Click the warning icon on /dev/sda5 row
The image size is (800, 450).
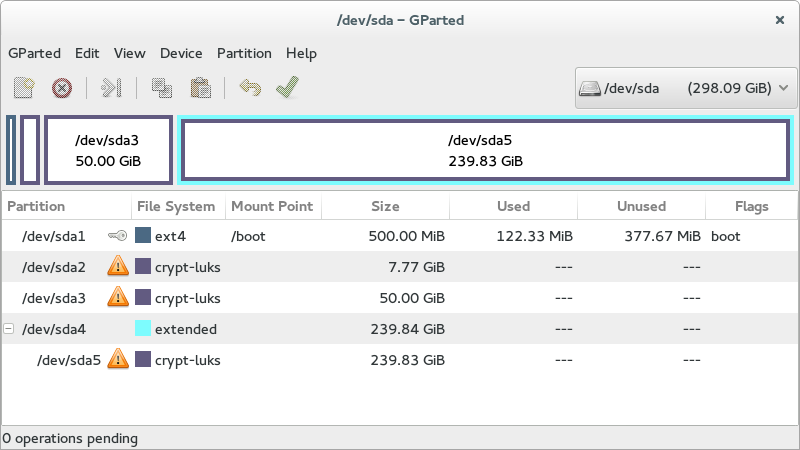[118, 359]
